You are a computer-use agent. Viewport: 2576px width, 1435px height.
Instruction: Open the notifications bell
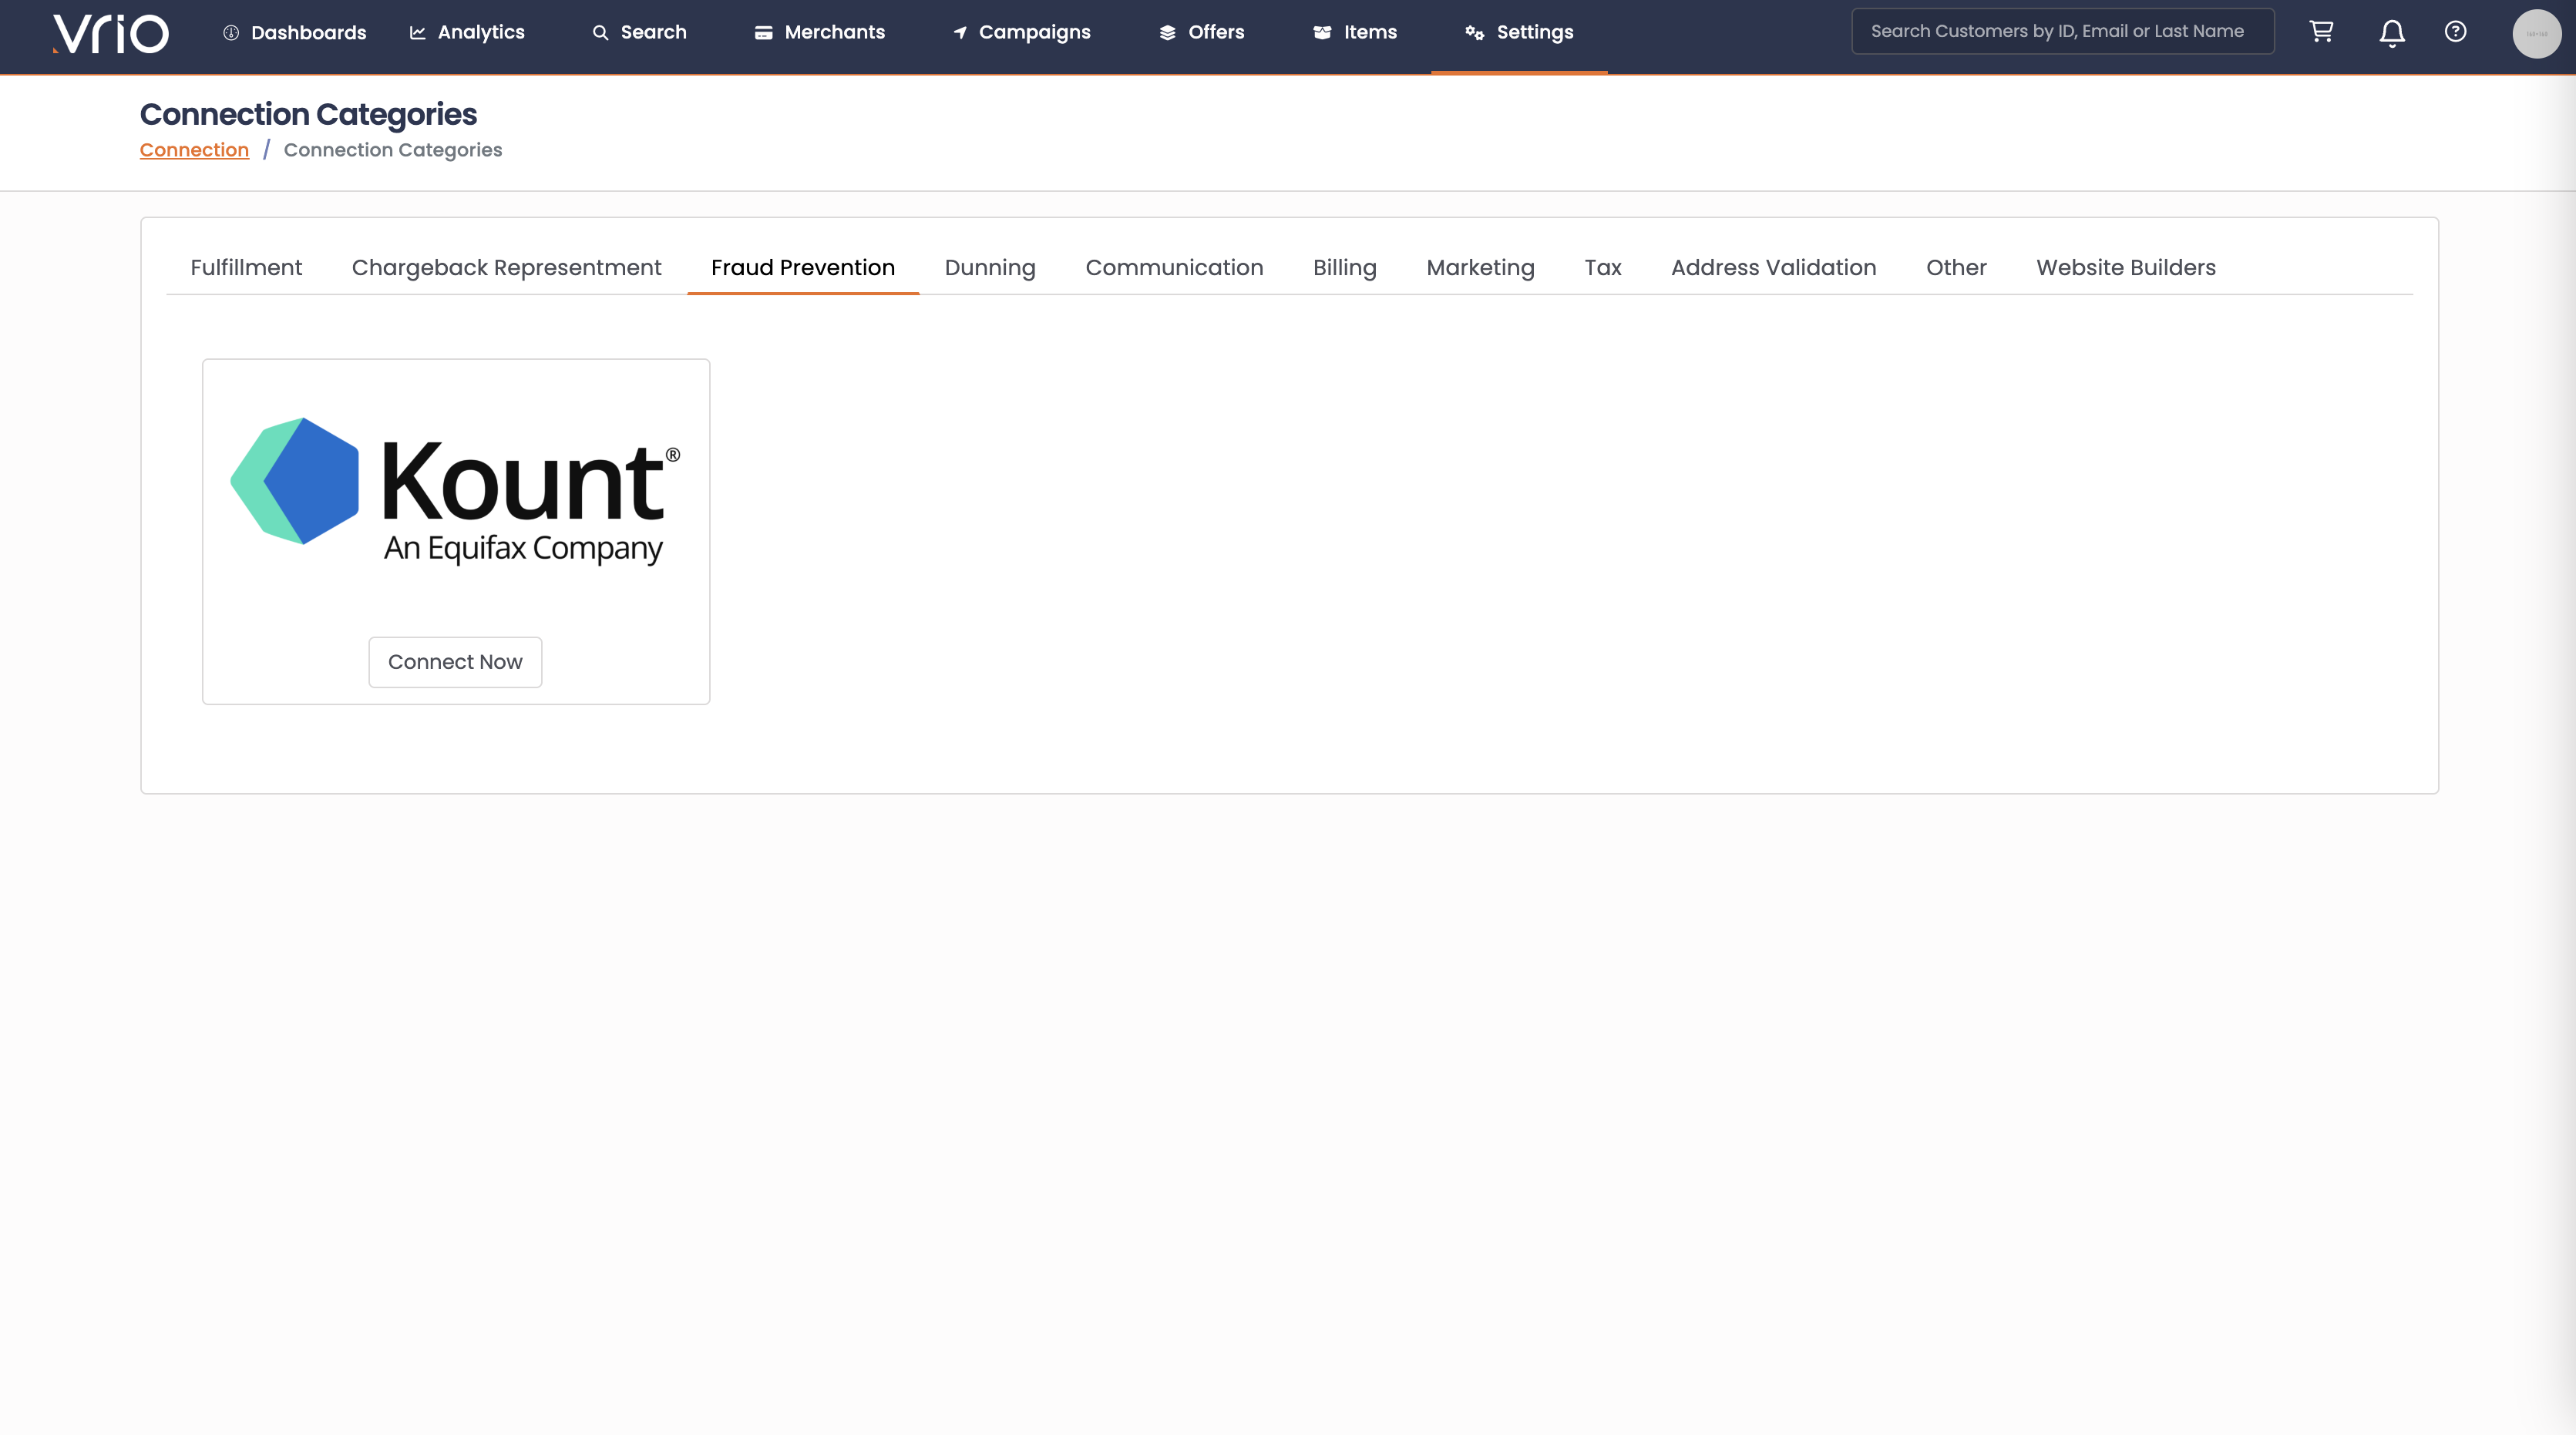point(2391,33)
